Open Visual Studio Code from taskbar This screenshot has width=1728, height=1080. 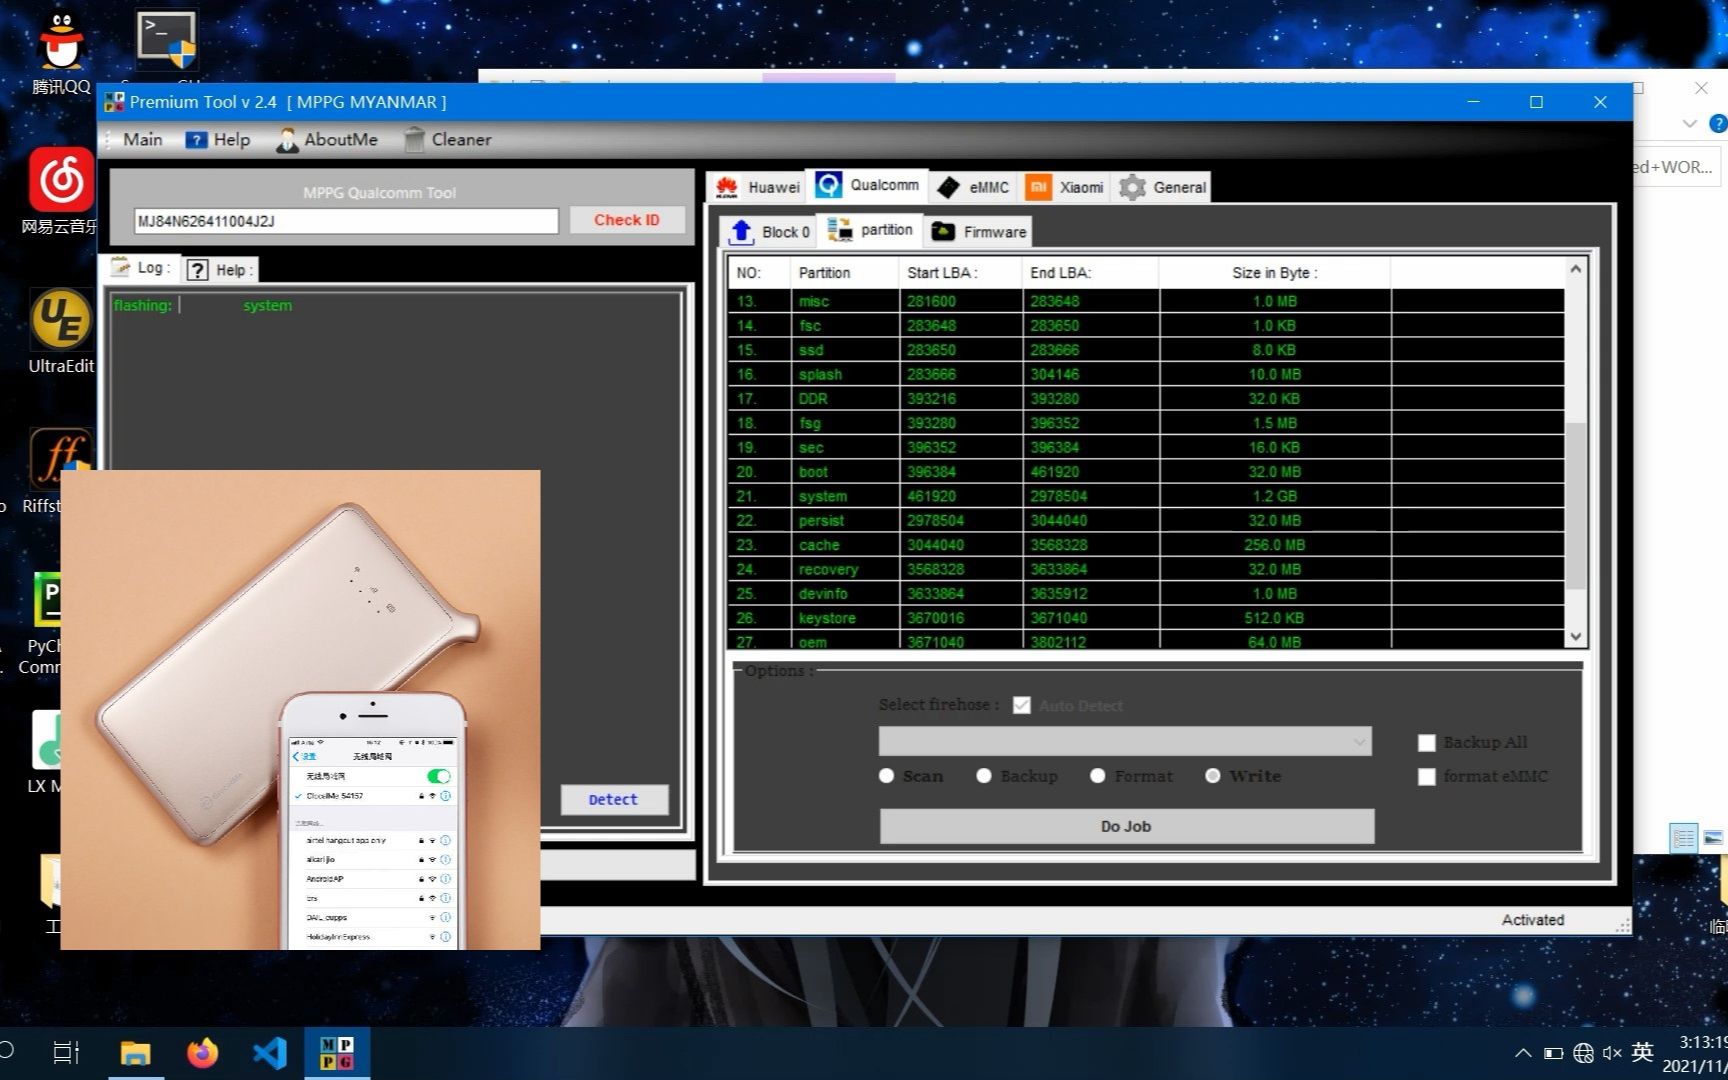pos(269,1053)
